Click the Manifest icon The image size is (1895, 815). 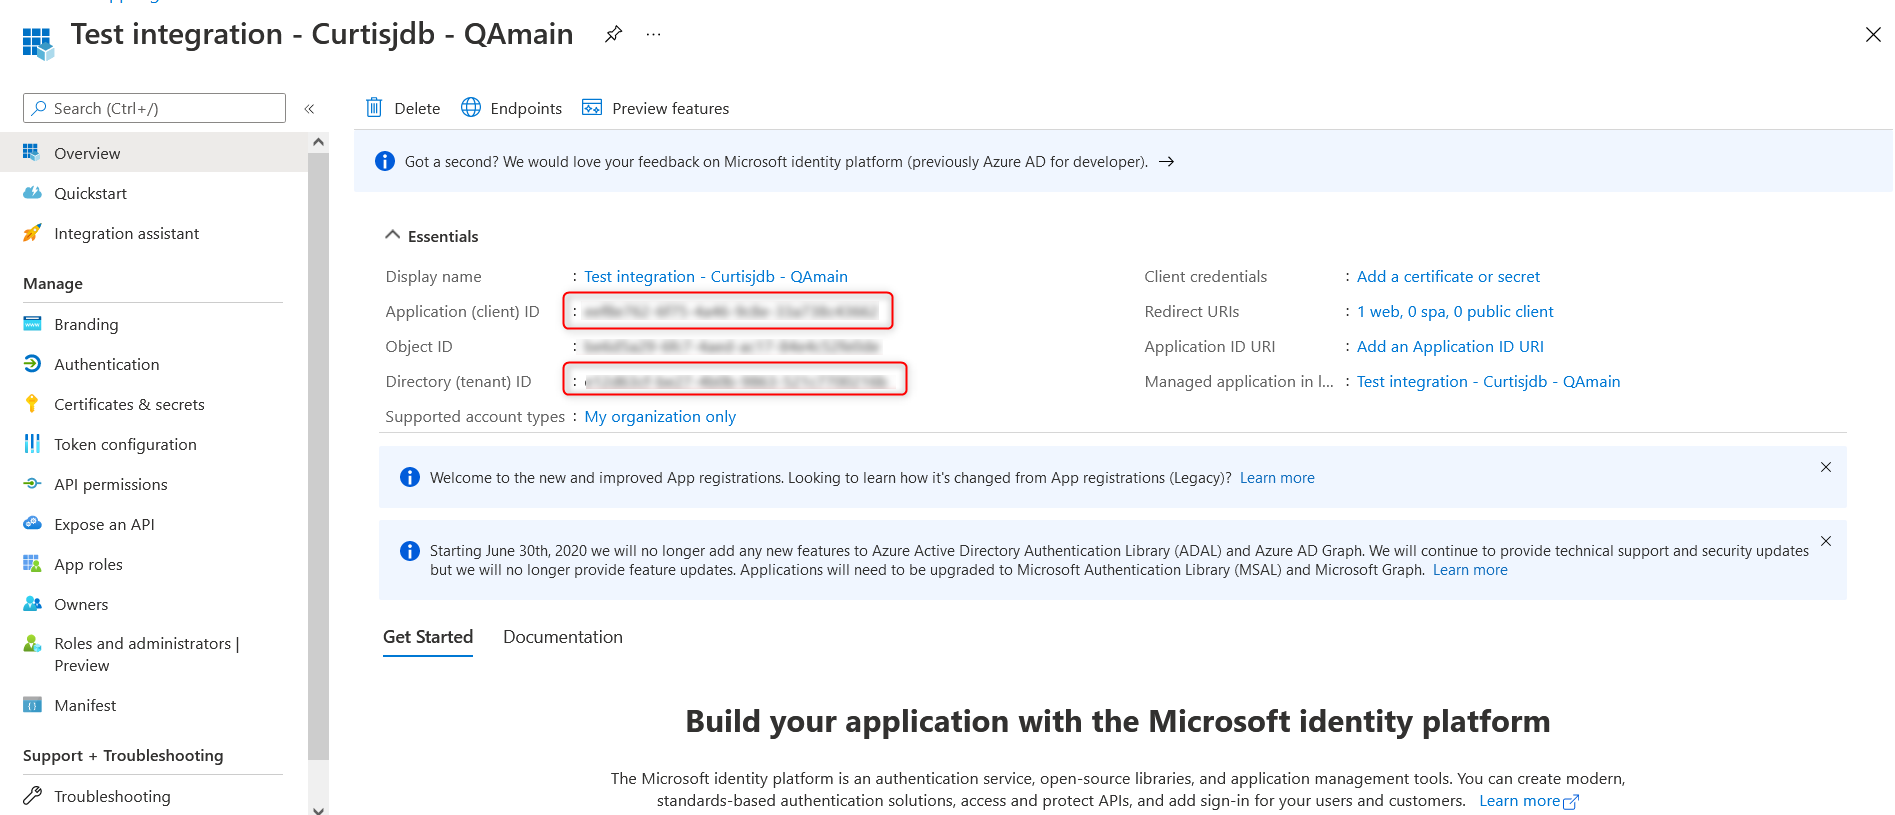tap(32, 704)
